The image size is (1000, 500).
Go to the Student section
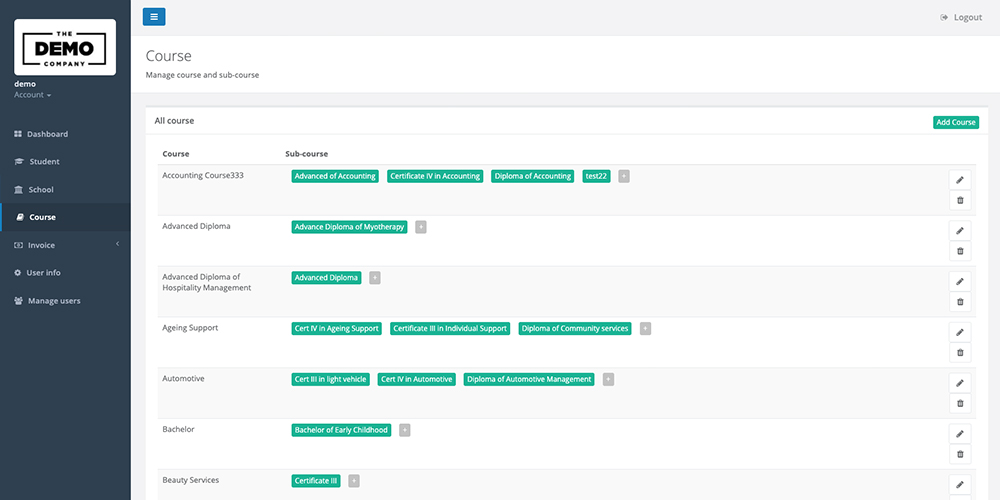pos(44,161)
